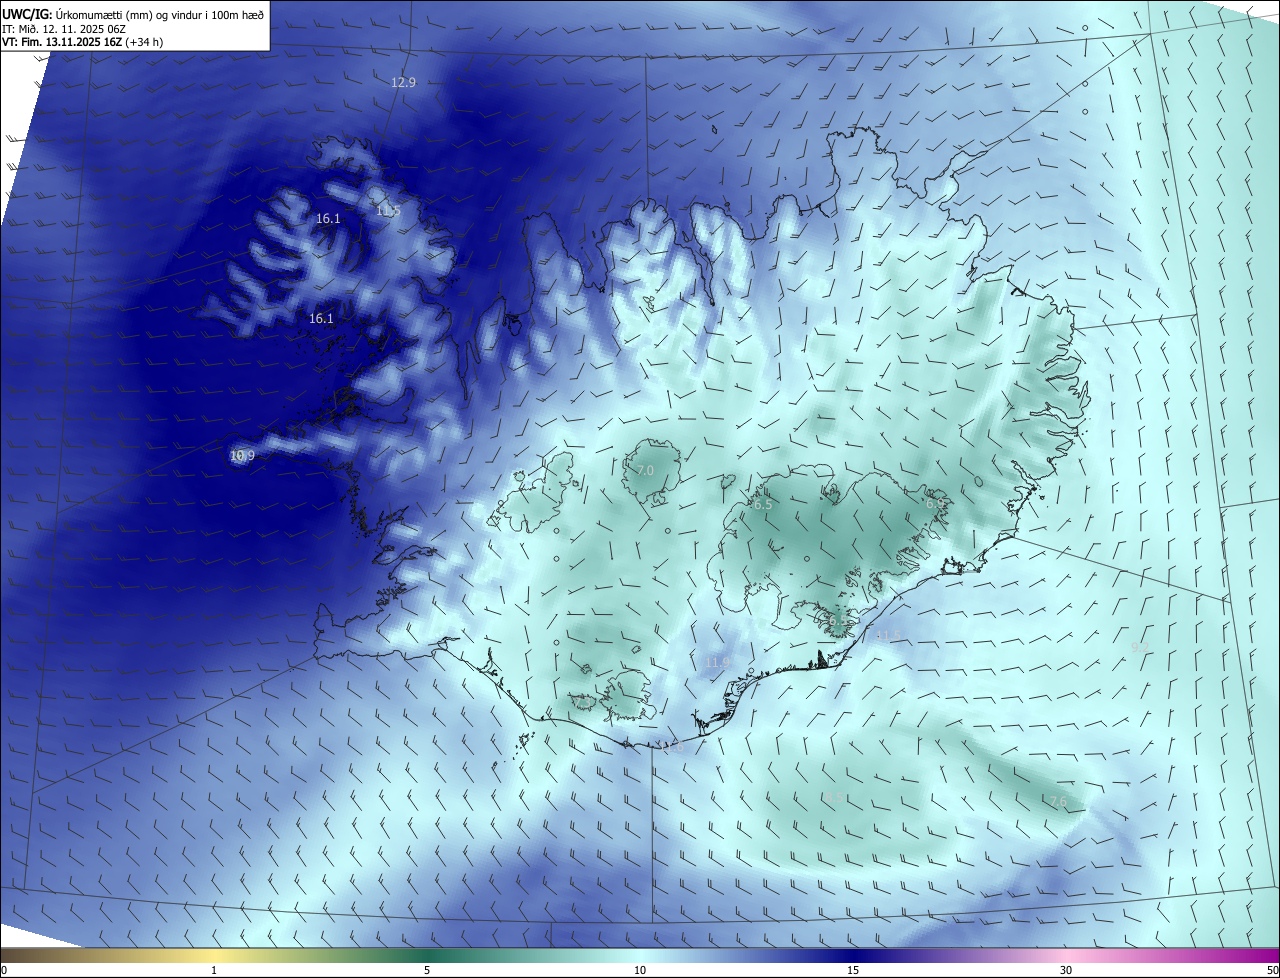Viewport: 1280px width, 978px height.
Task: Click the colorbar tick label 1
Action: click(214, 970)
